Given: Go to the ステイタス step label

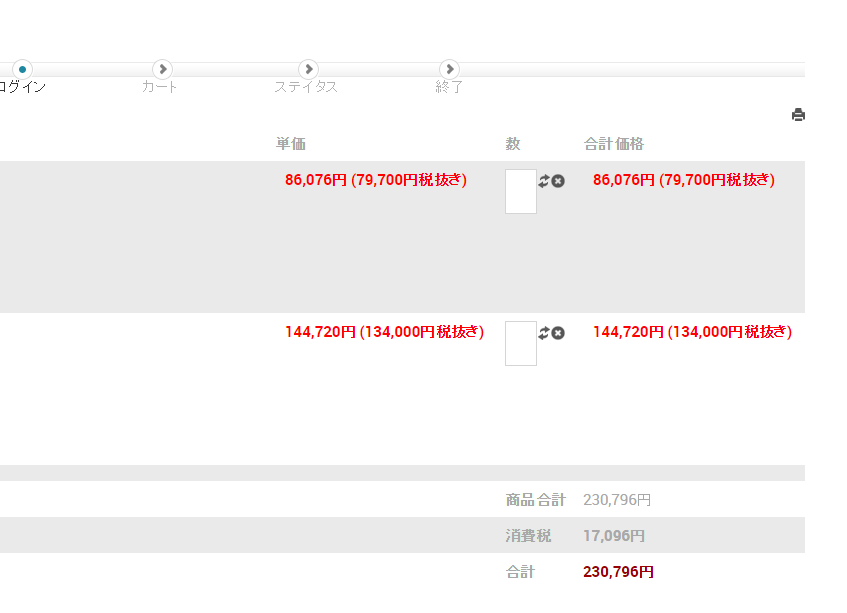Looking at the screenshot, I should click(x=306, y=87).
